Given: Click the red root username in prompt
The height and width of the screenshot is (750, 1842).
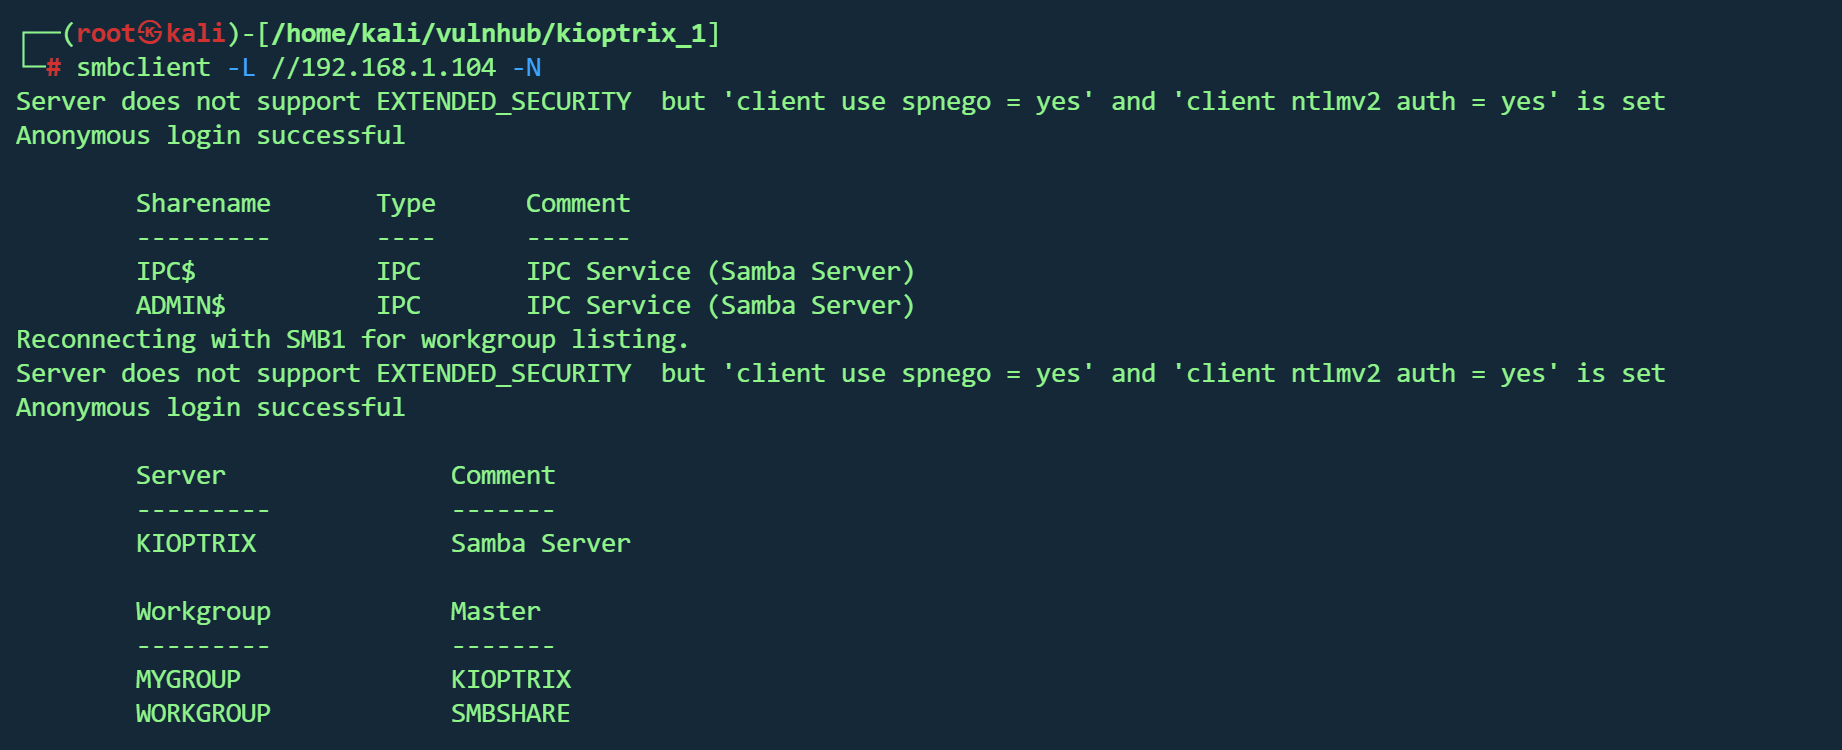Looking at the screenshot, I should 105,34.
